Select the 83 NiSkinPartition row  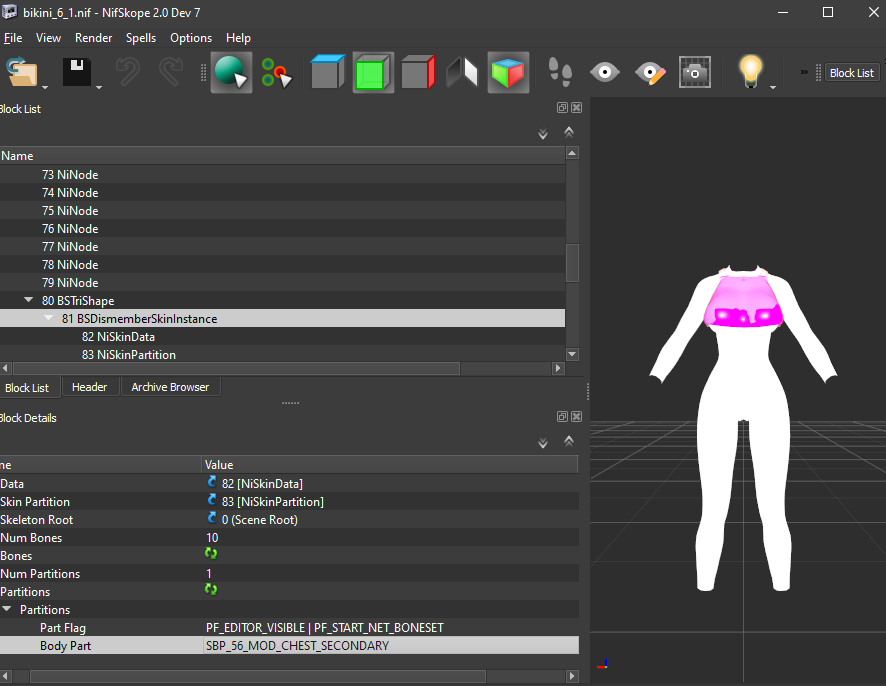coord(282,354)
